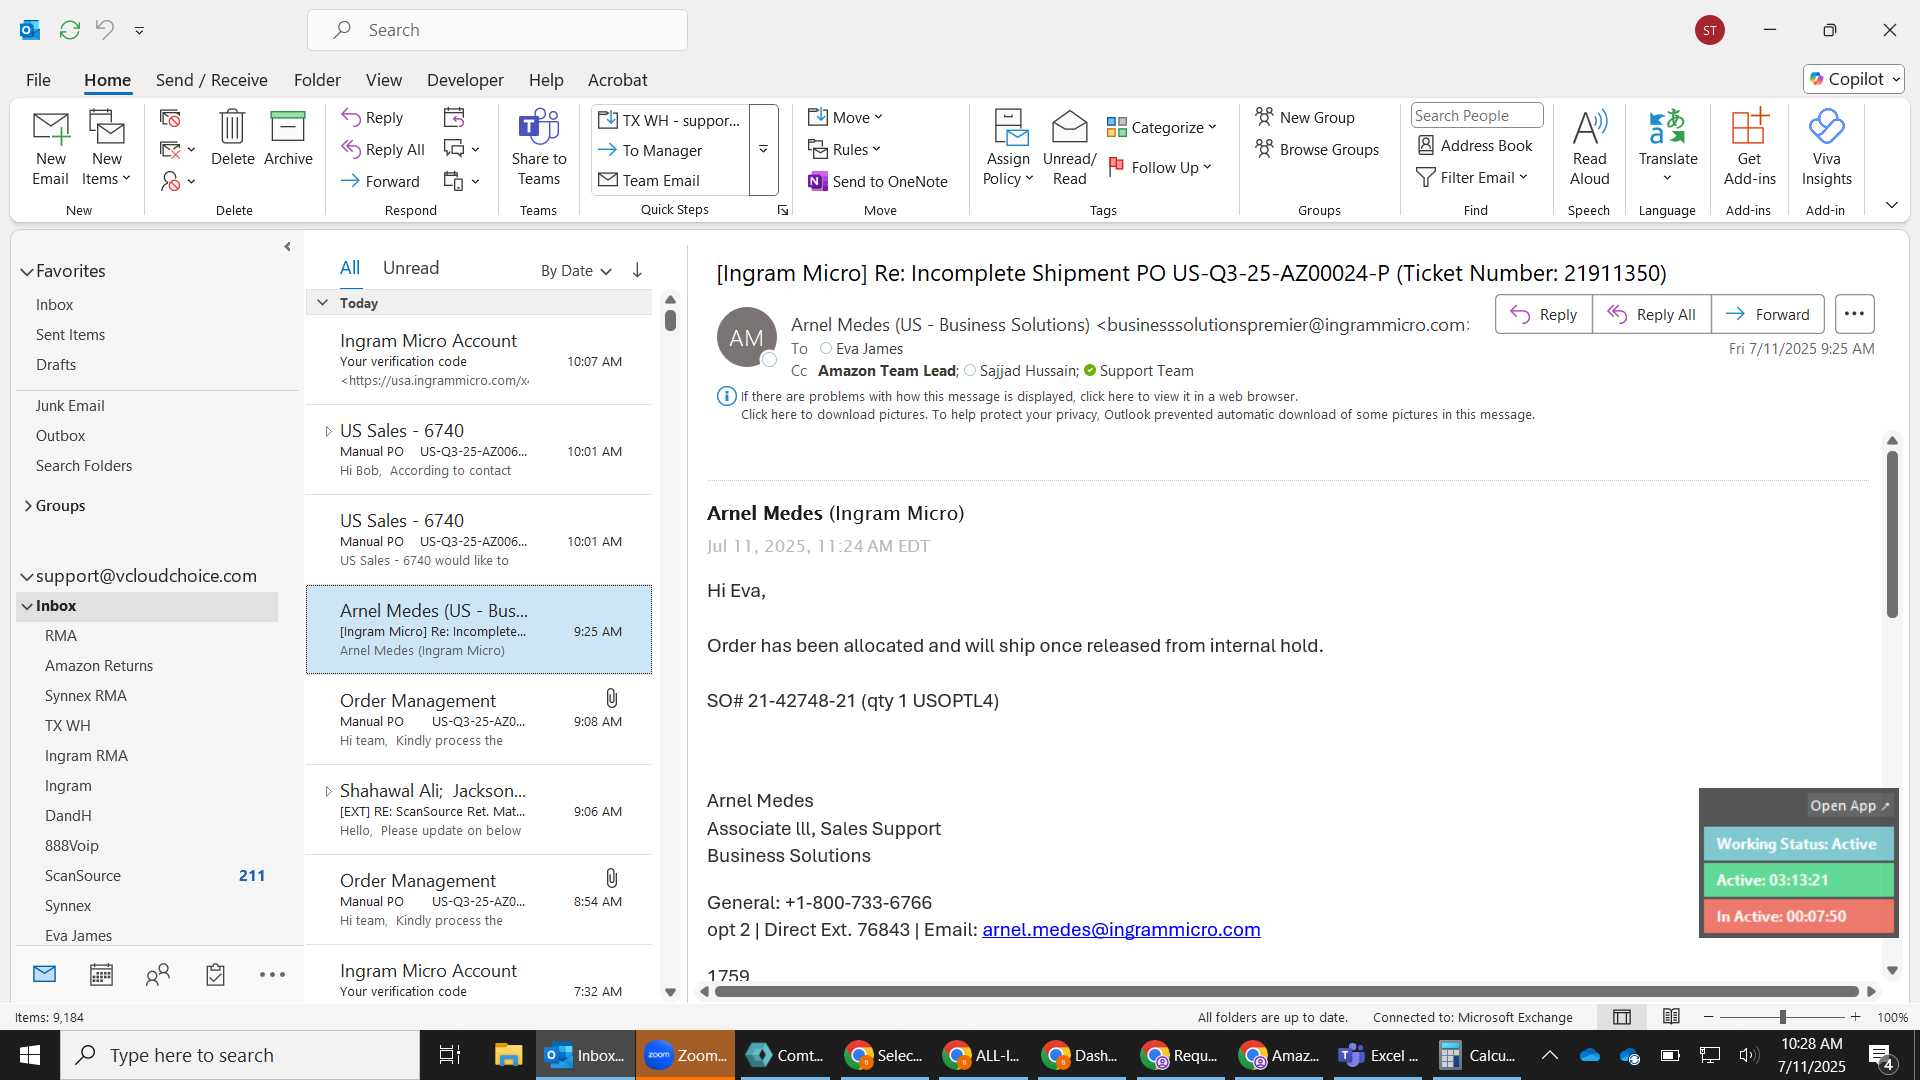Expand the Quick Steps gallery
1920x1080 pixels.
click(x=763, y=149)
